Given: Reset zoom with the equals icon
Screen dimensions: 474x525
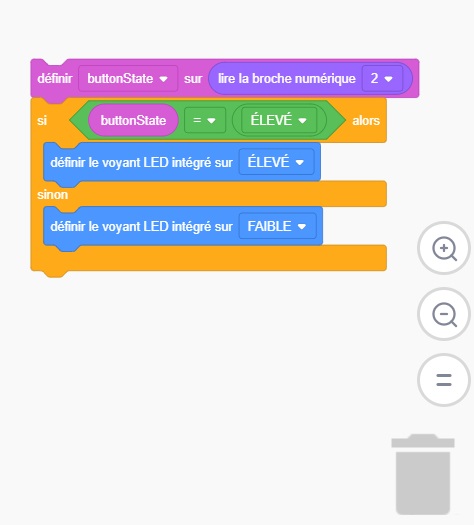Looking at the screenshot, I should pyautogui.click(x=444, y=380).
